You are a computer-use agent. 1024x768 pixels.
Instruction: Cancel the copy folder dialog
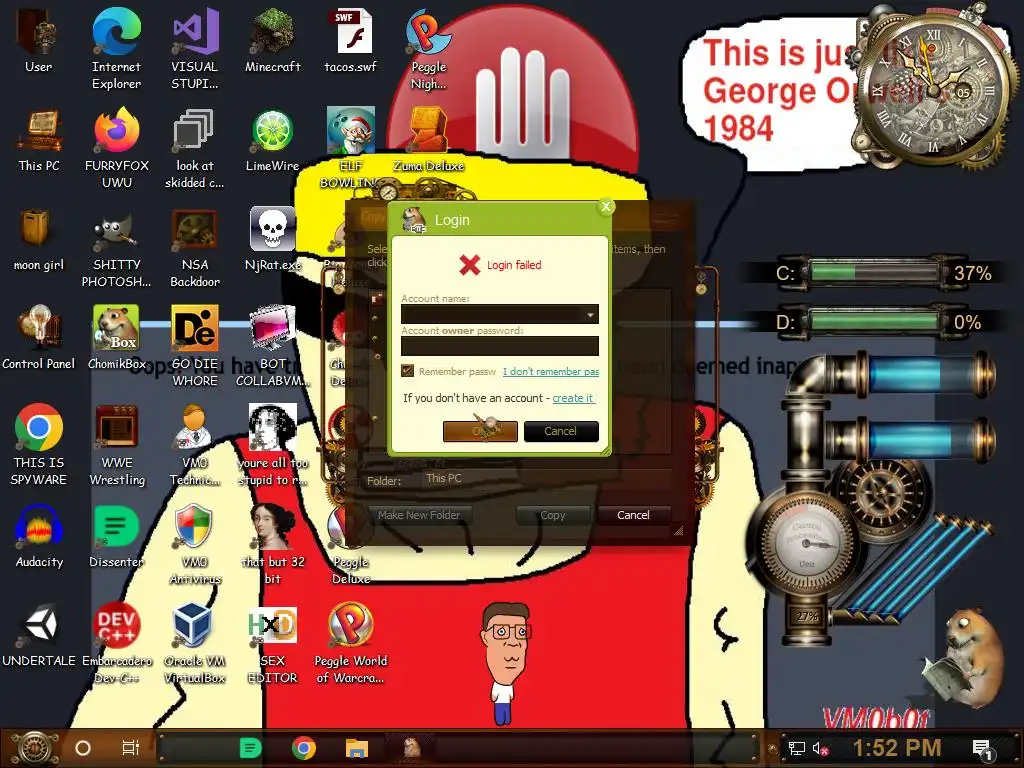tap(633, 515)
